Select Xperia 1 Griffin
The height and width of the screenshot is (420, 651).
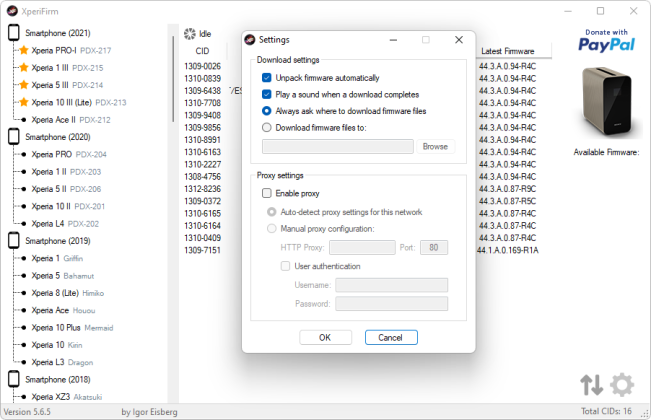point(57,258)
